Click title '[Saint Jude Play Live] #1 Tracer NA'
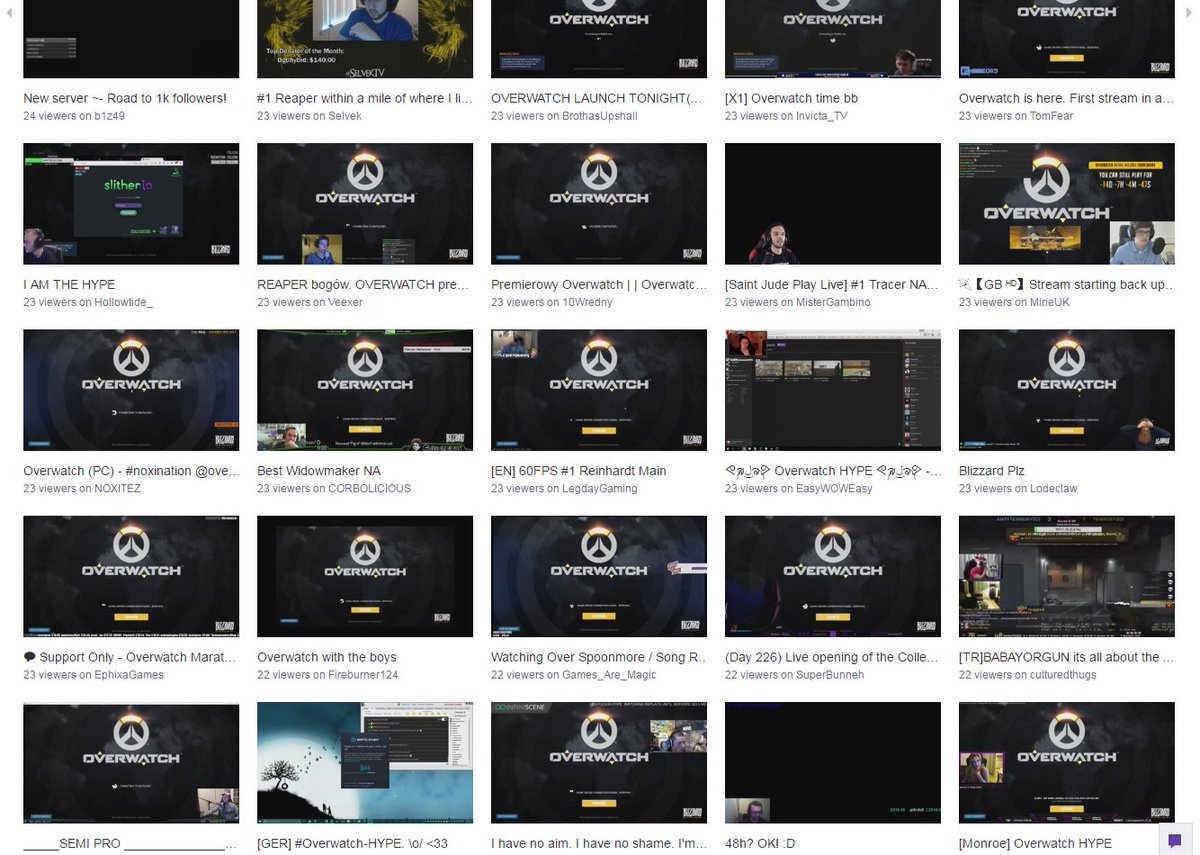Viewport: 1200px width, 855px height. tap(833, 285)
